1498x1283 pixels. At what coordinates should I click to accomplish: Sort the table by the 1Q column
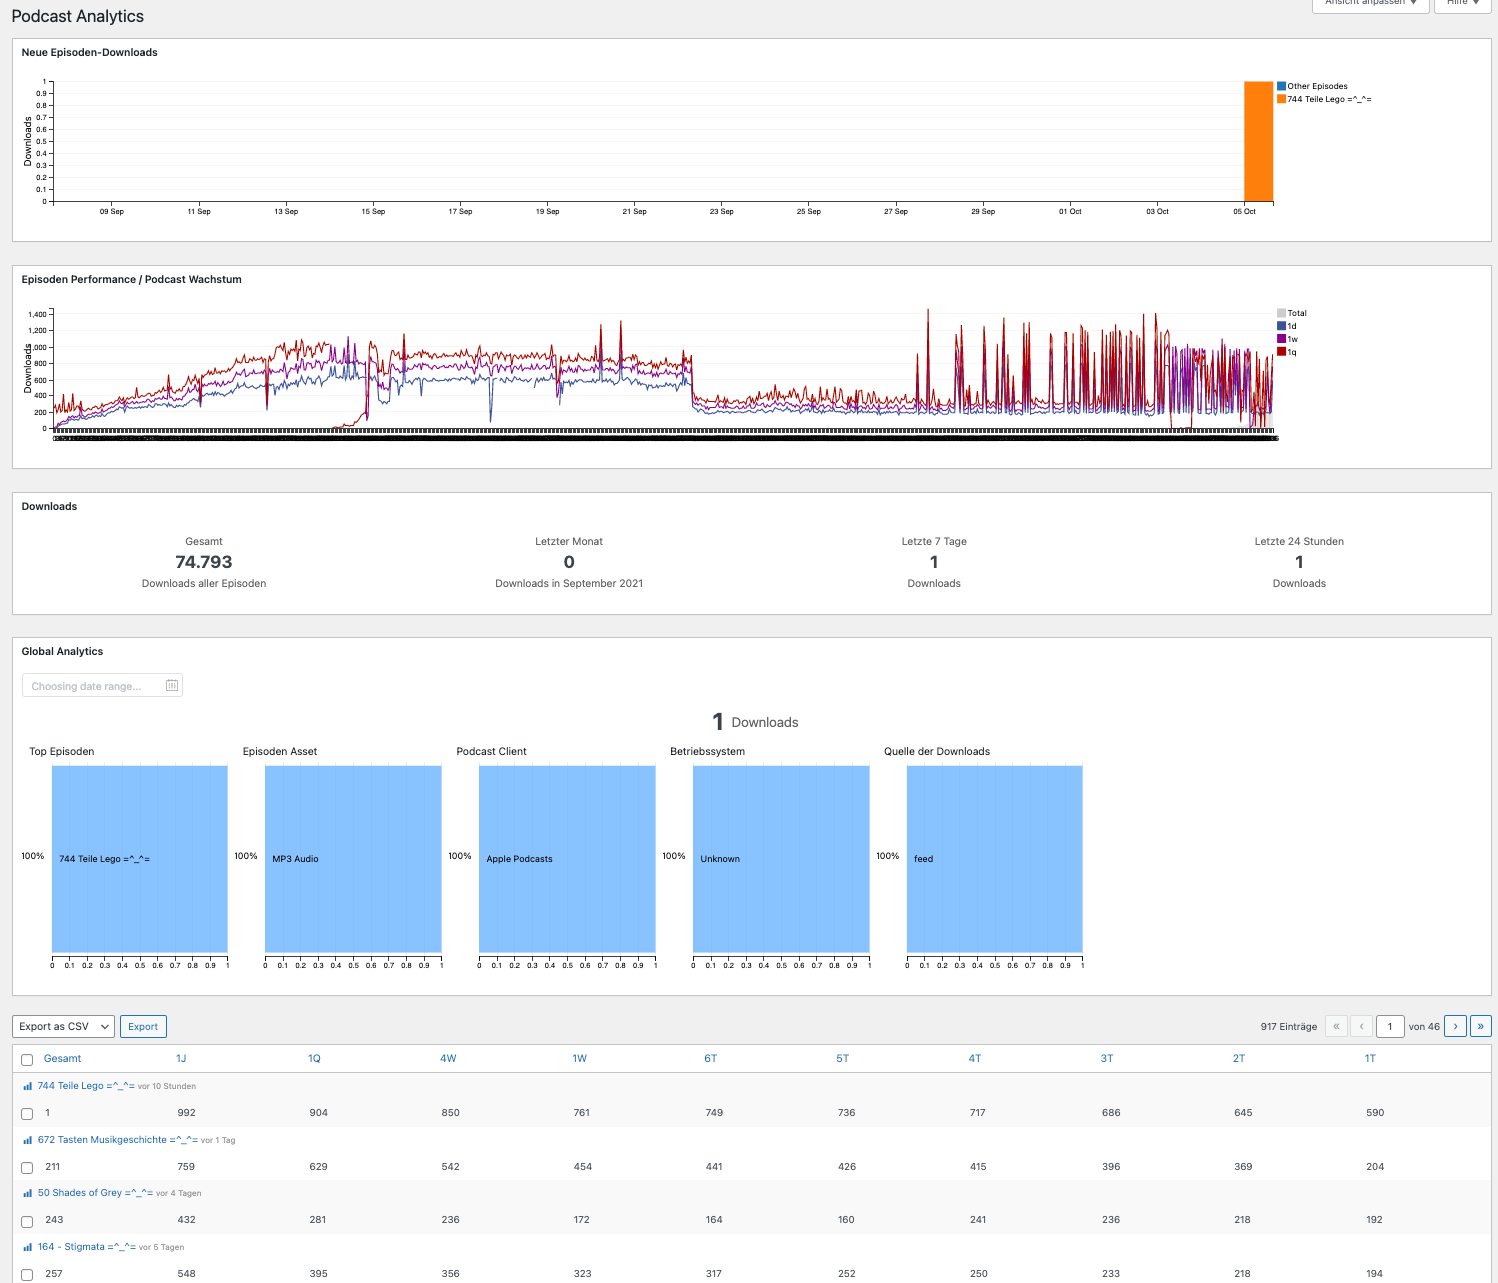pos(314,1058)
